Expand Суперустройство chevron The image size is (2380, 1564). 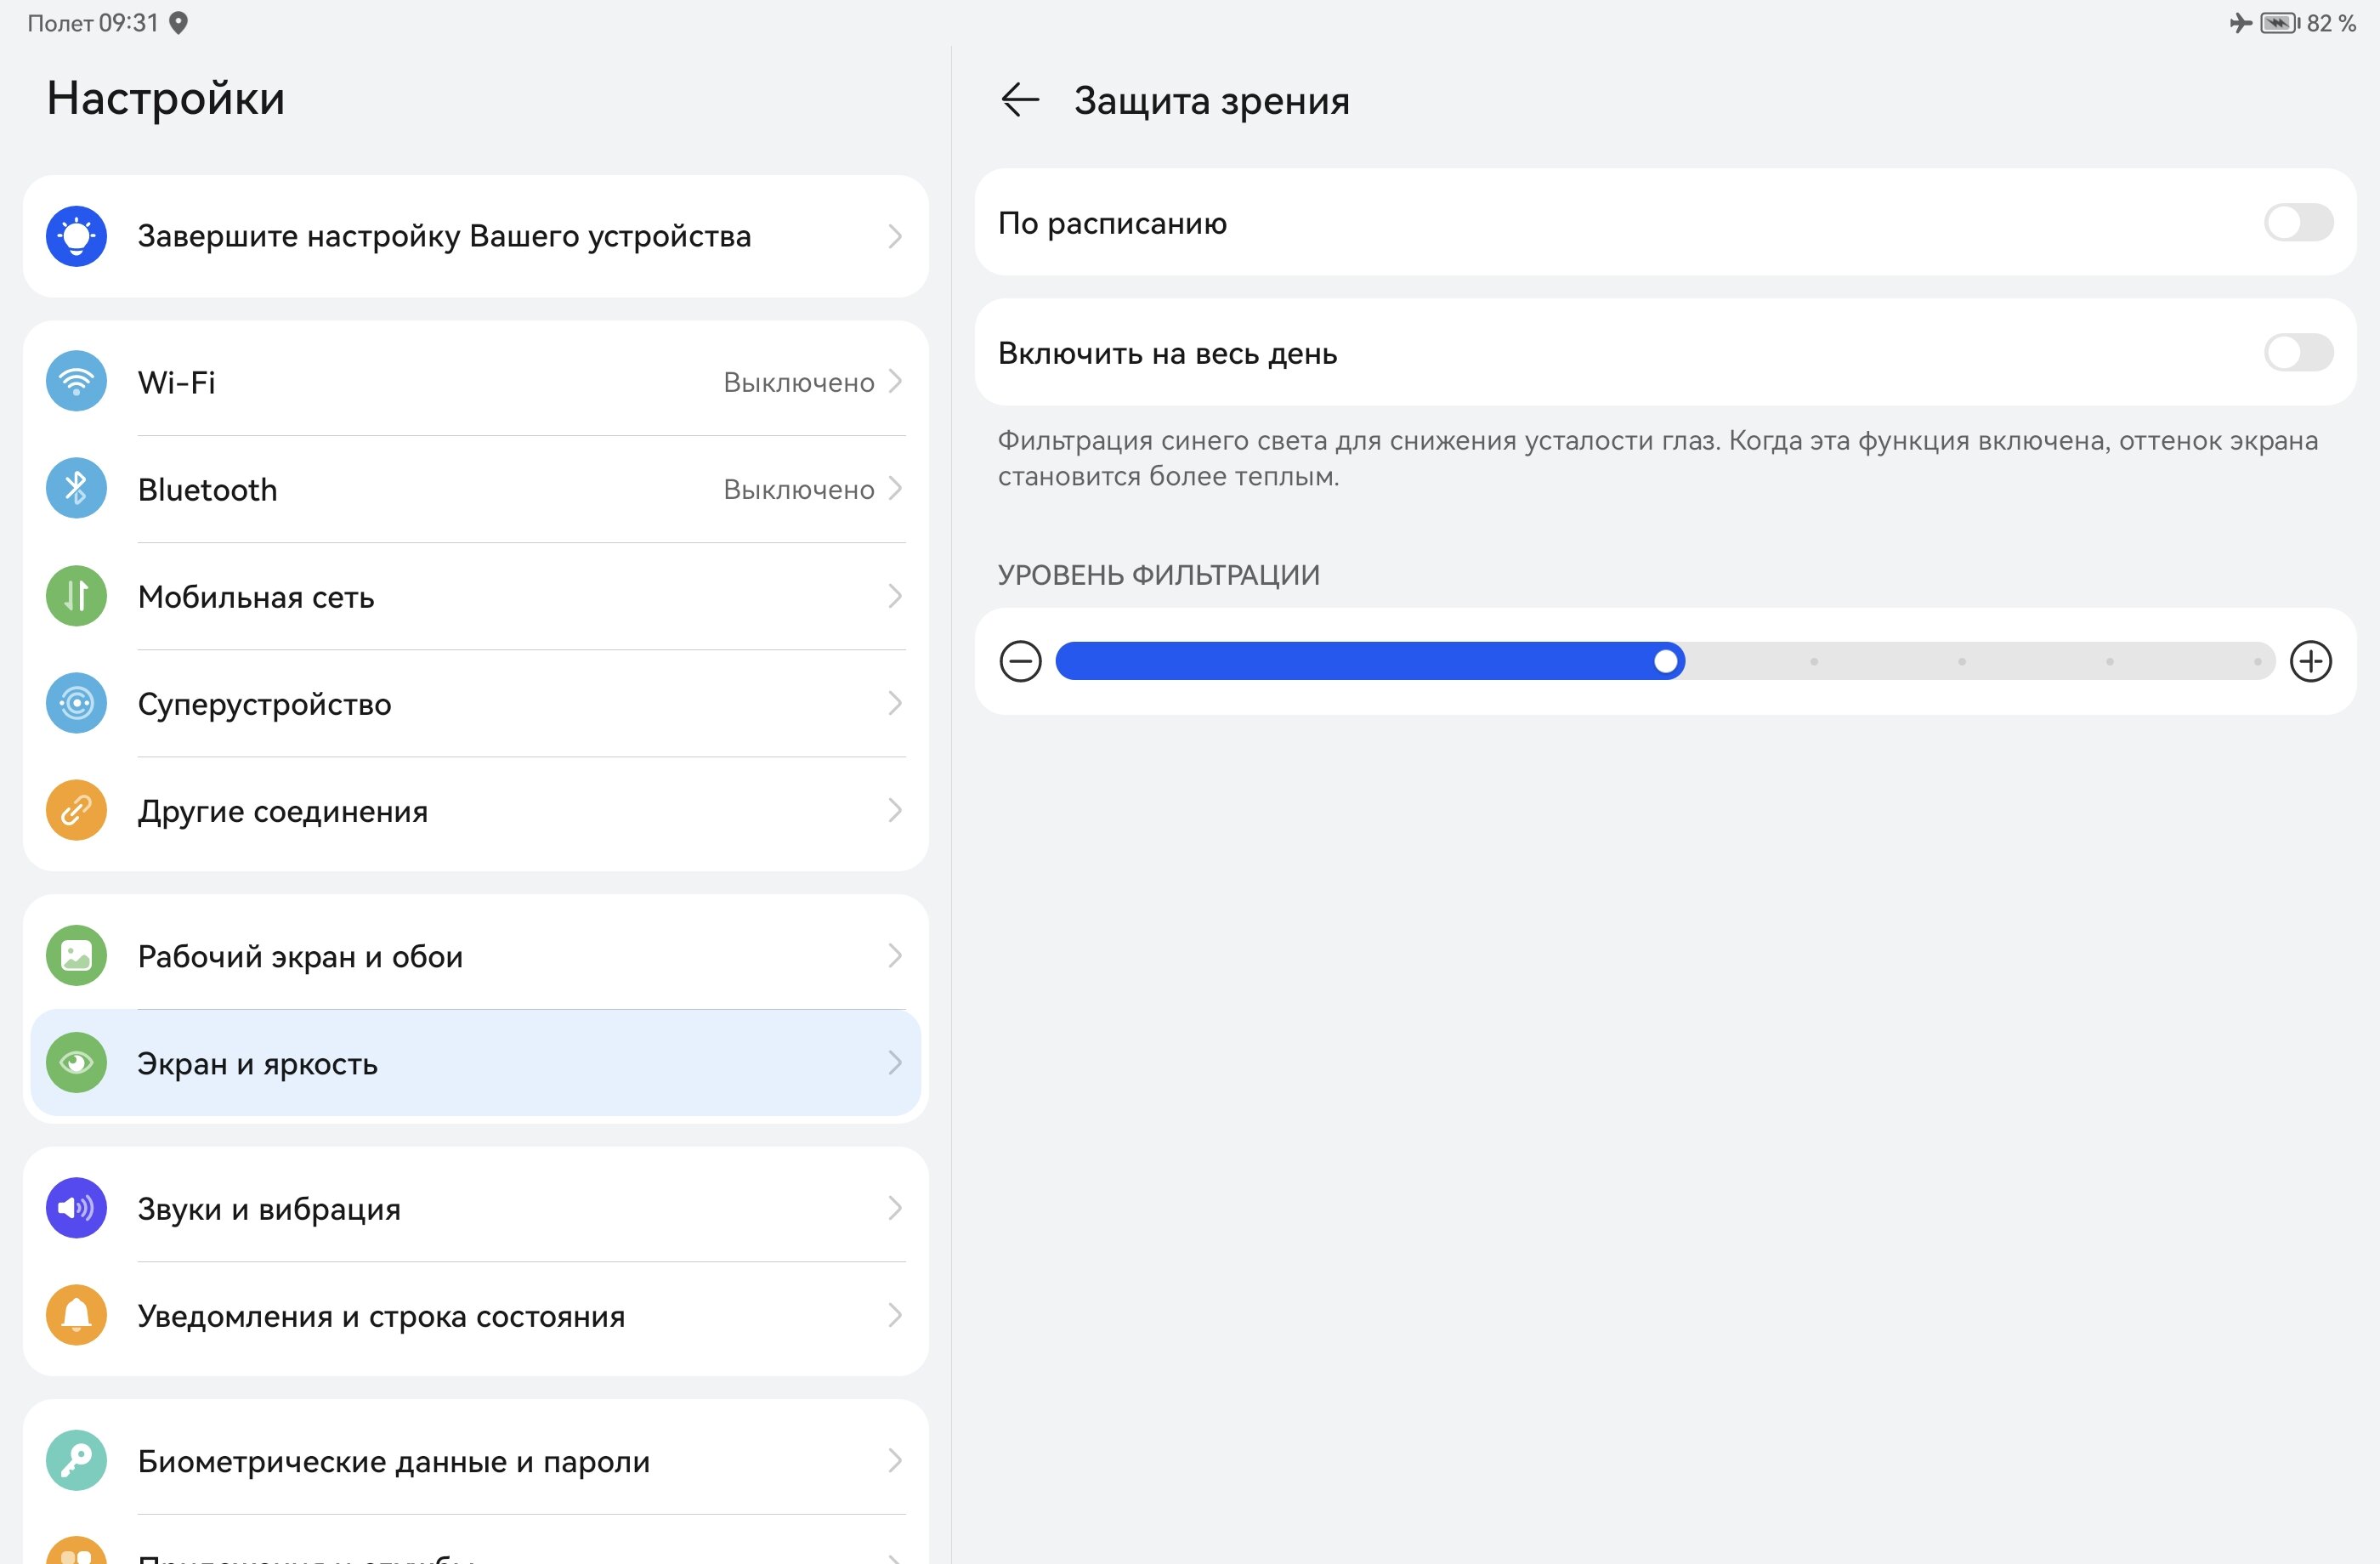pos(895,703)
